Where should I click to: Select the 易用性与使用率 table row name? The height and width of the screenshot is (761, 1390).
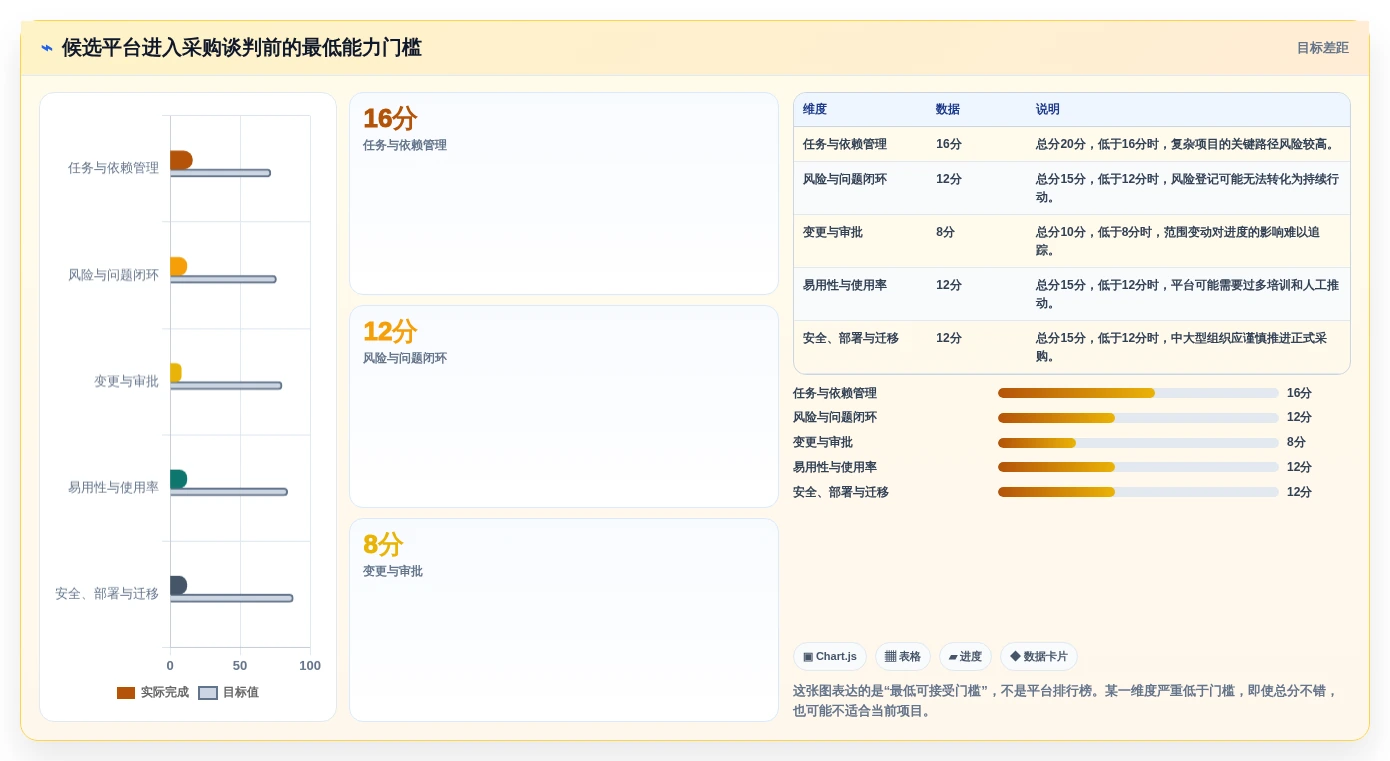[845, 286]
